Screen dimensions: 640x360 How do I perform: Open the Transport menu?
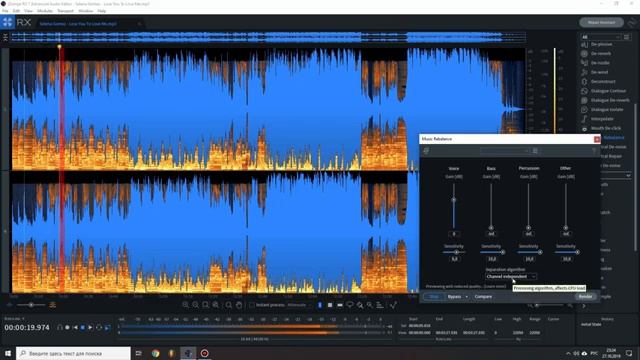pyautogui.click(x=65, y=11)
